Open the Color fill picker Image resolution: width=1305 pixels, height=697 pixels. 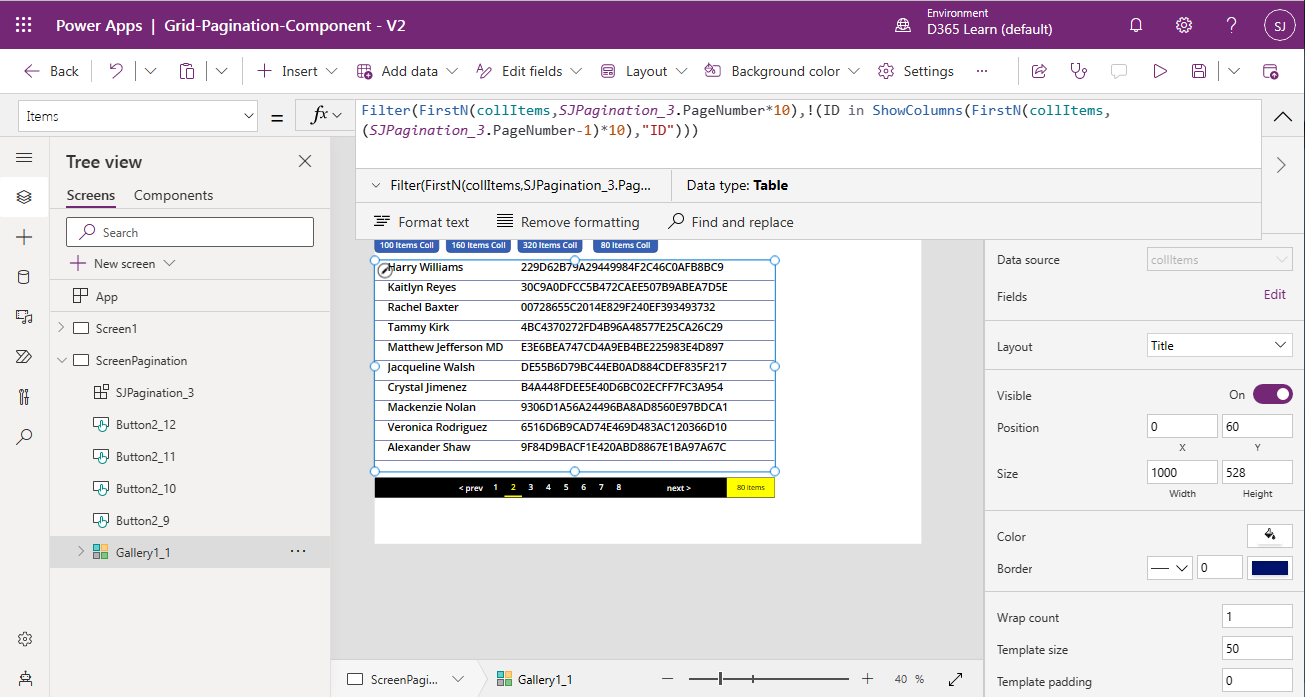1269,536
